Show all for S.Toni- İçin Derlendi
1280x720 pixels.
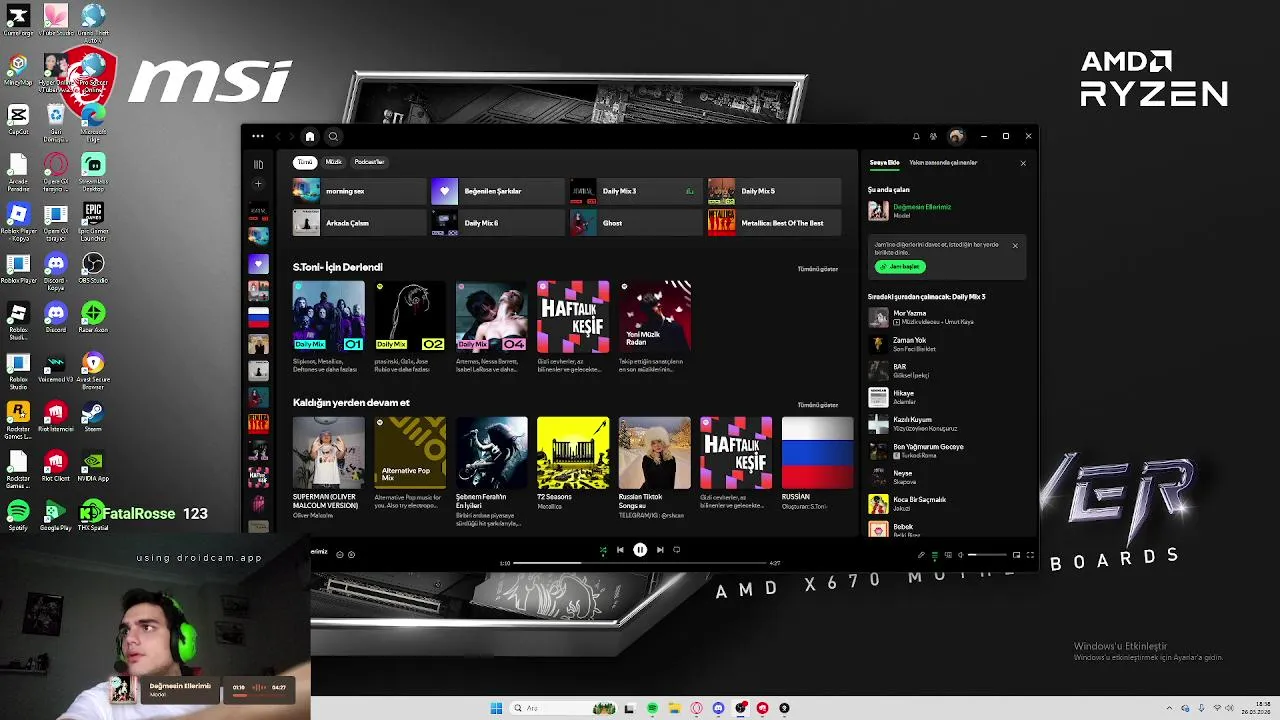click(817, 269)
